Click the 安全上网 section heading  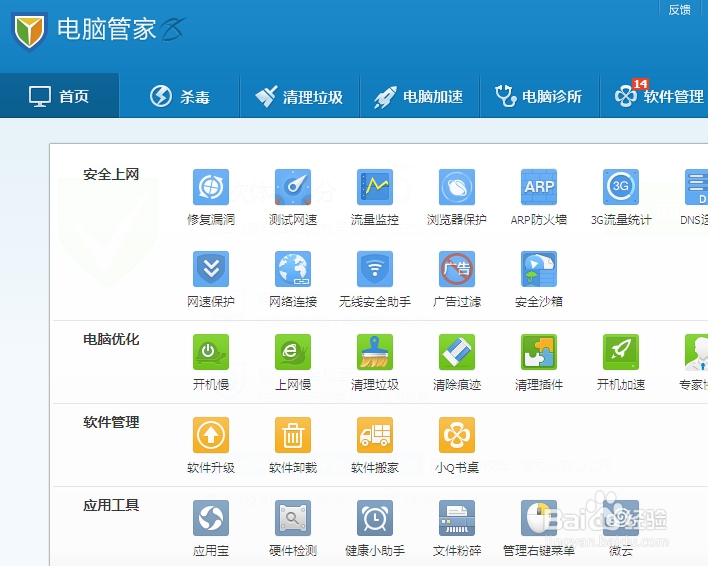111,174
